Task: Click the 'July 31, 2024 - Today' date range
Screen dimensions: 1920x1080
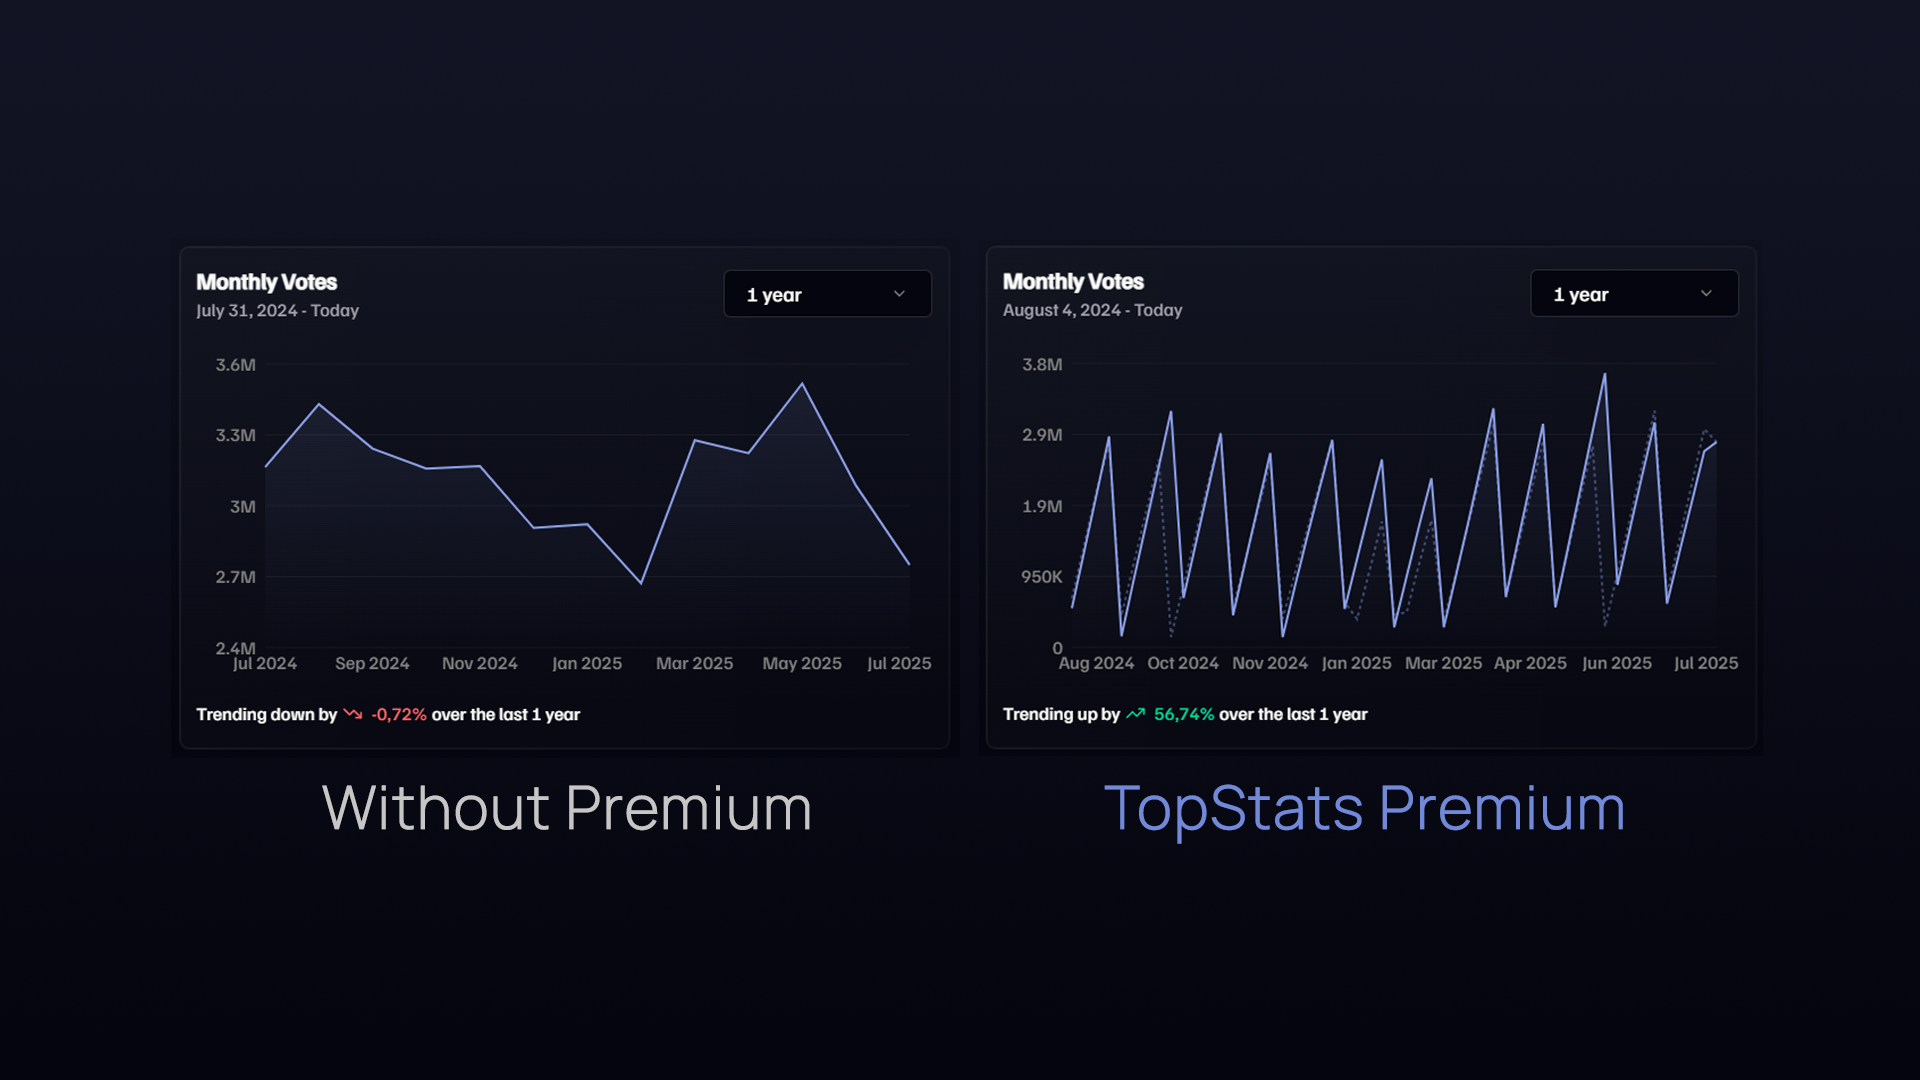Action: (277, 310)
